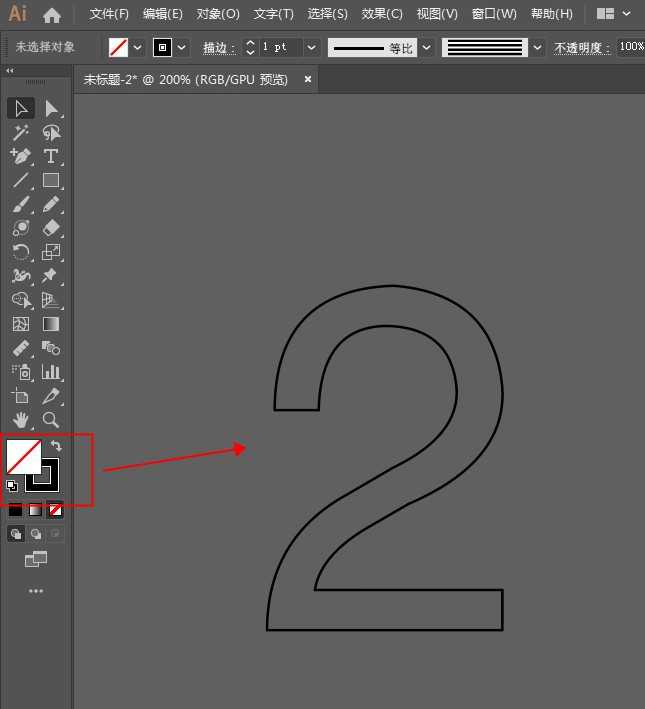
Task: Select the Puppet Warp pin tool
Action: (x=51, y=276)
